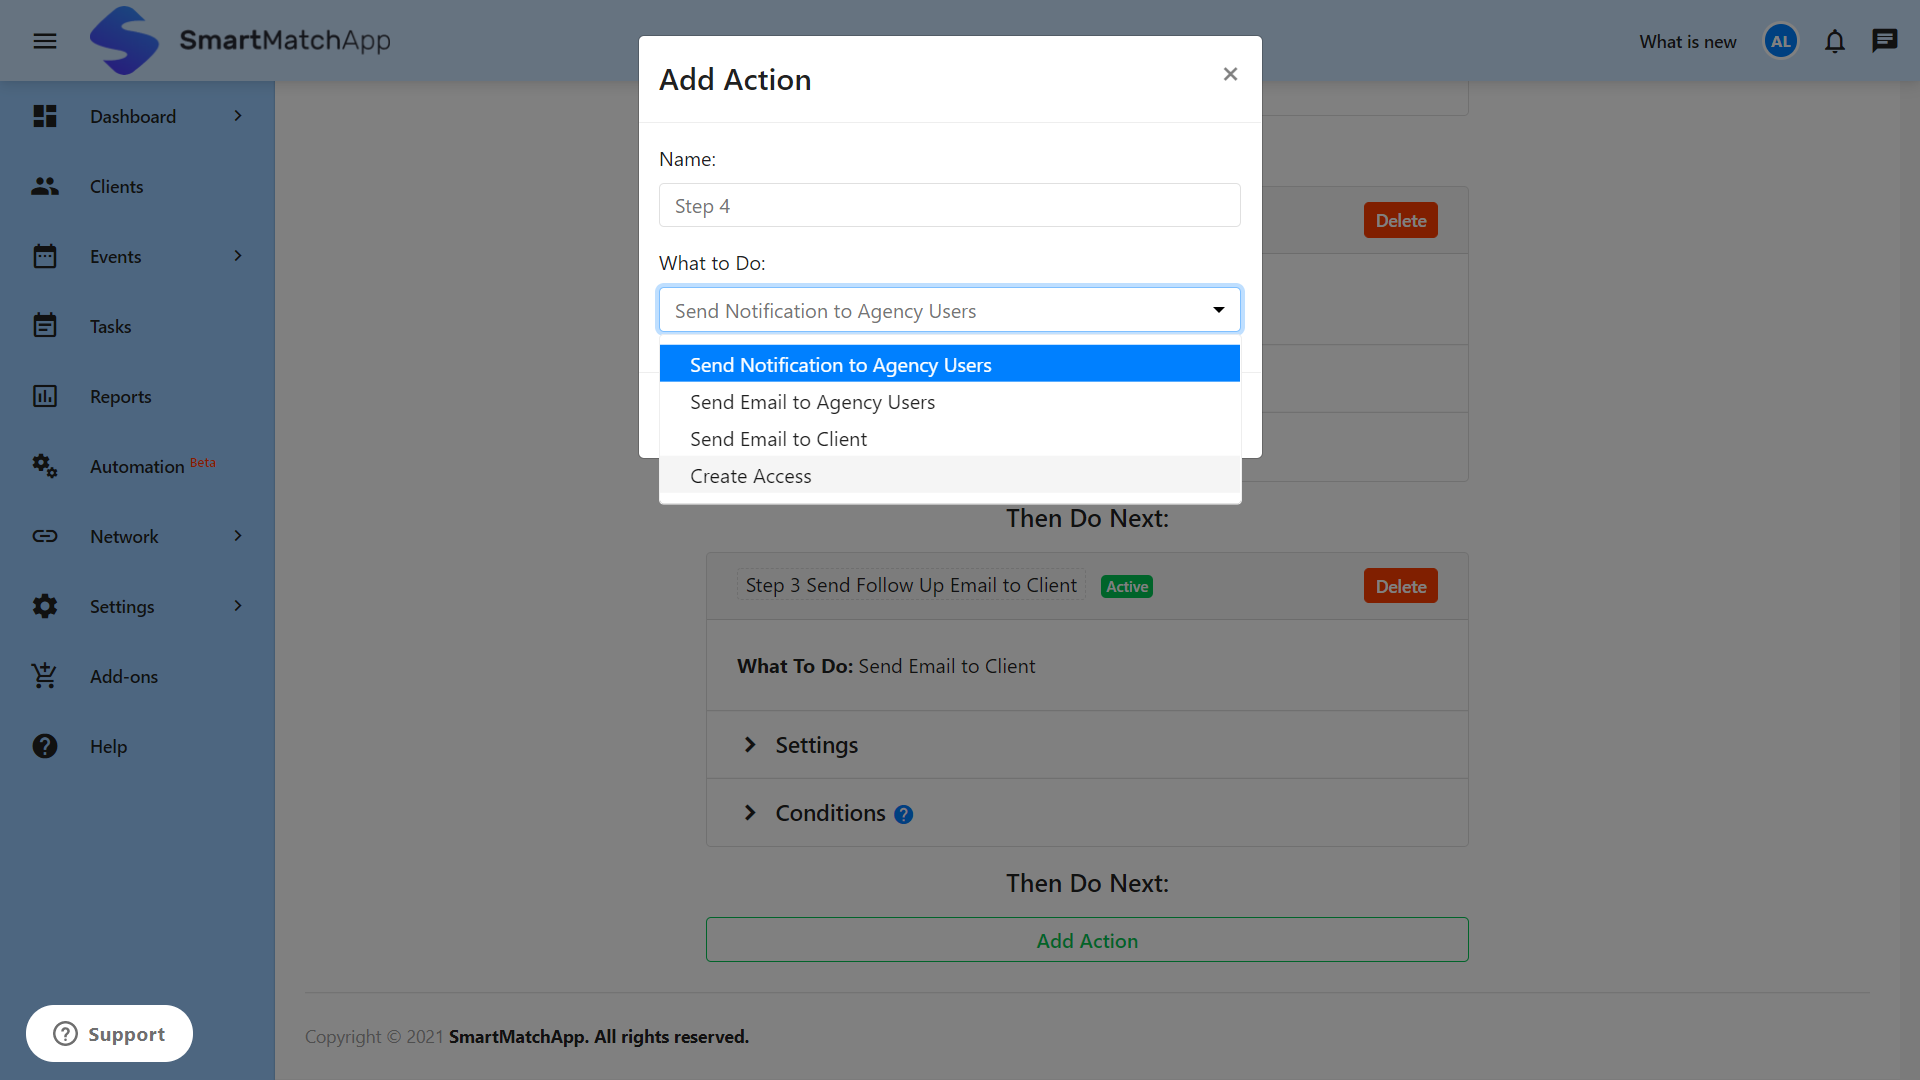Open the Events calendar icon
This screenshot has height=1080, width=1920.
click(45, 256)
